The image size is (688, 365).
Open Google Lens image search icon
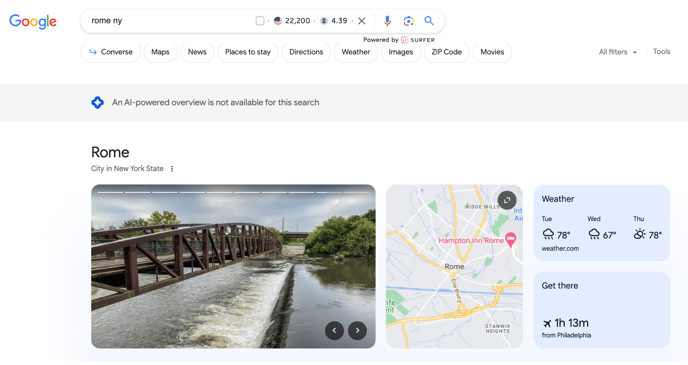point(408,21)
